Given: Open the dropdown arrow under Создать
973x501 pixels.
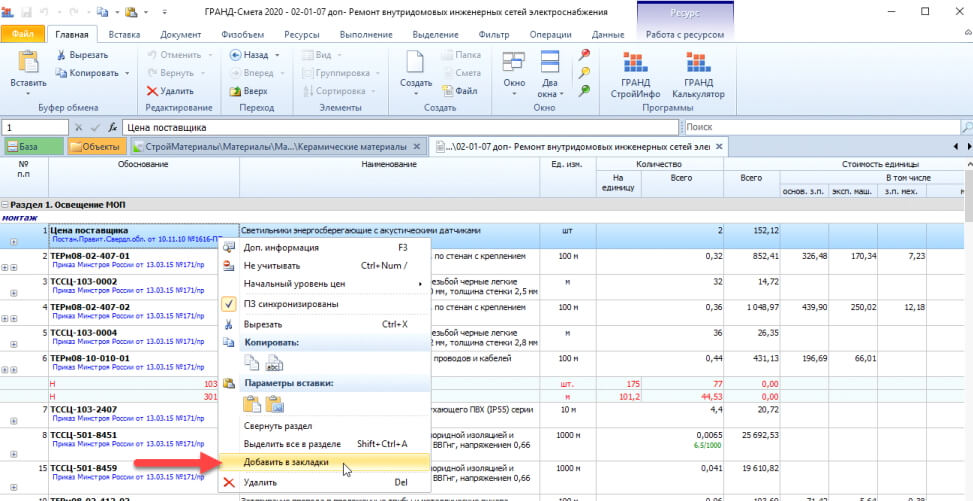Looking at the screenshot, I should tap(415, 94).
